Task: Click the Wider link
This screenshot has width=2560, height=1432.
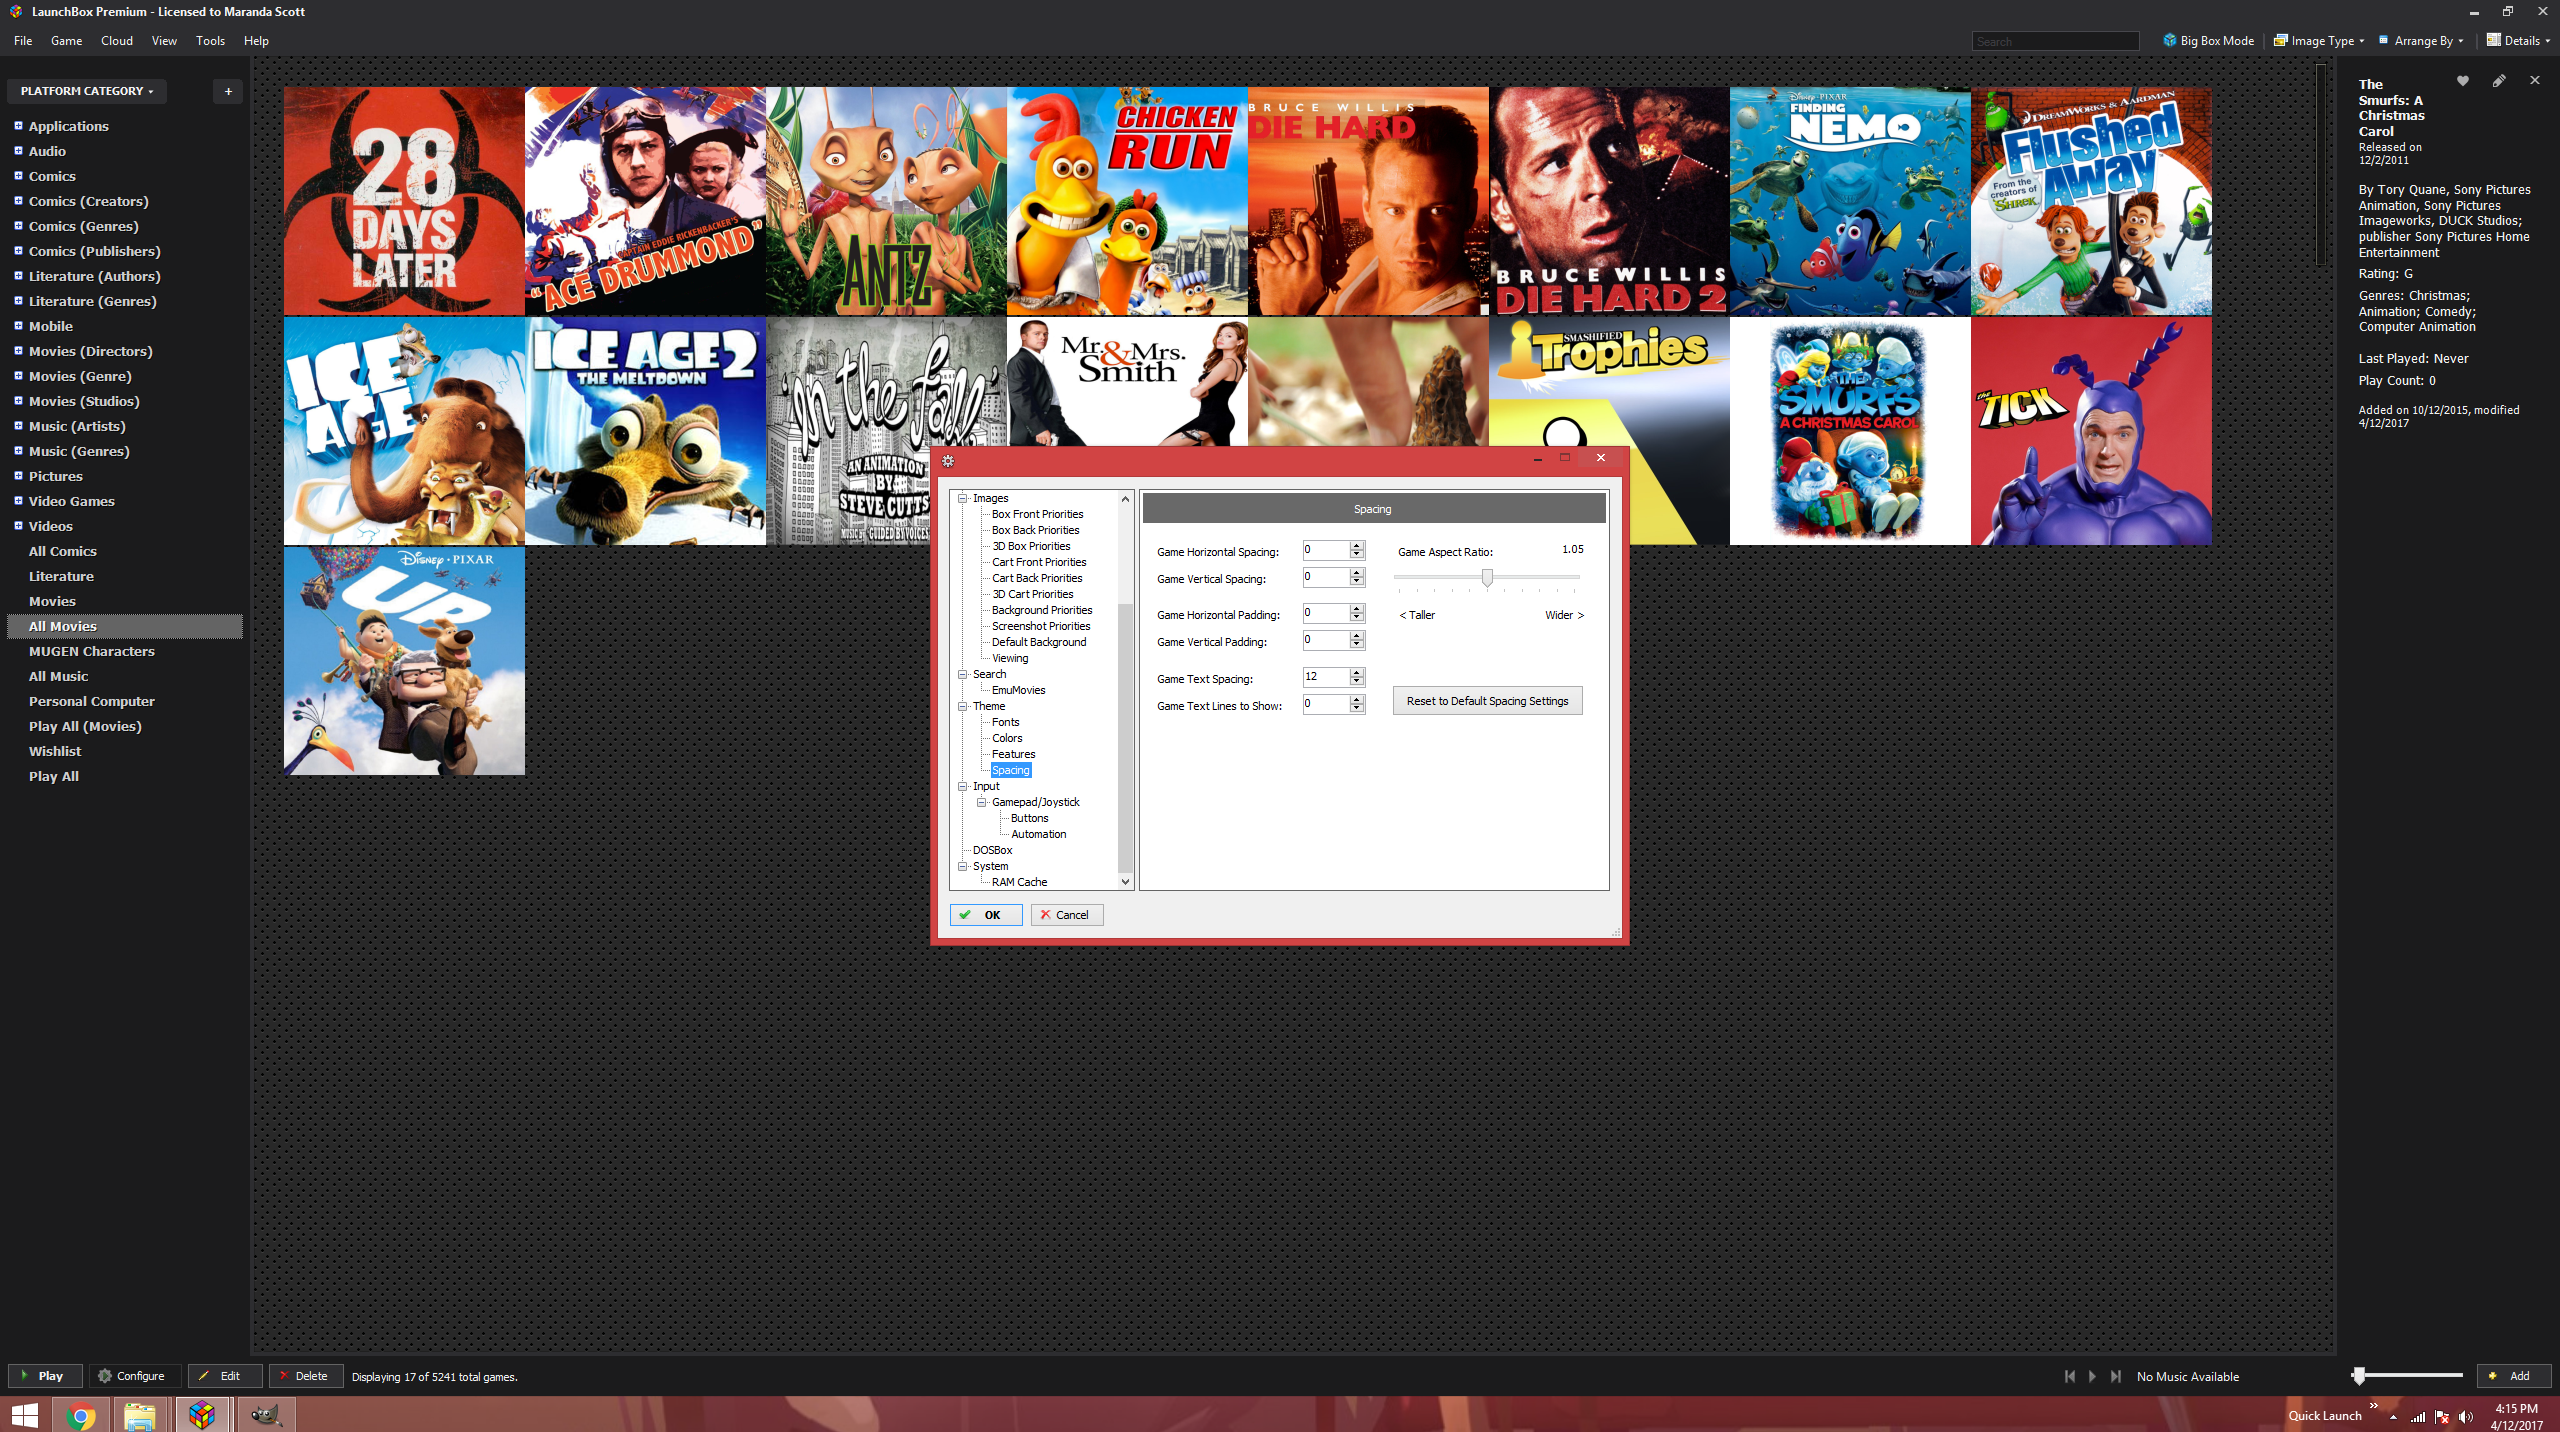Action: pos(1564,615)
